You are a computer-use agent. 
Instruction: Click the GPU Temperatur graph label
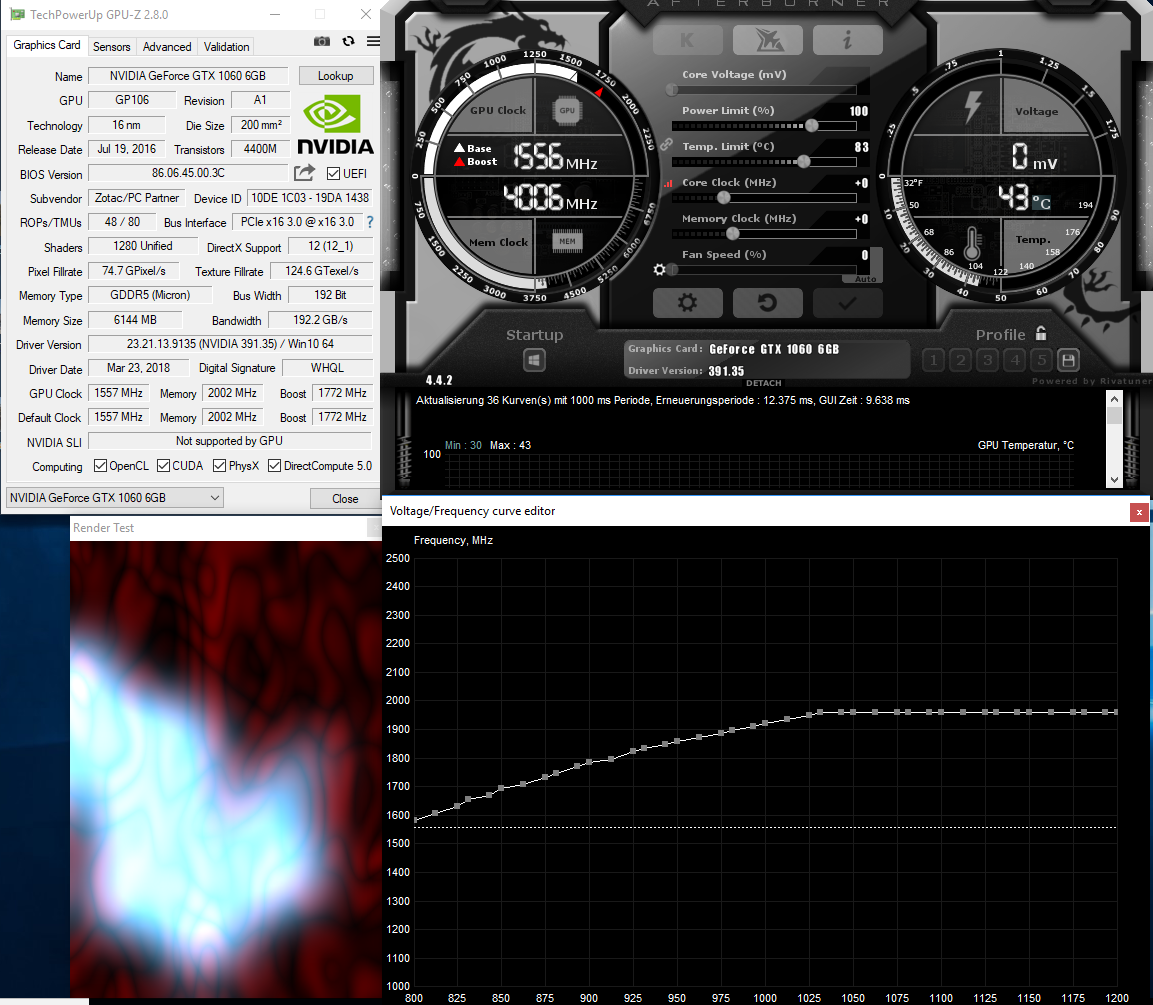coord(1025,446)
